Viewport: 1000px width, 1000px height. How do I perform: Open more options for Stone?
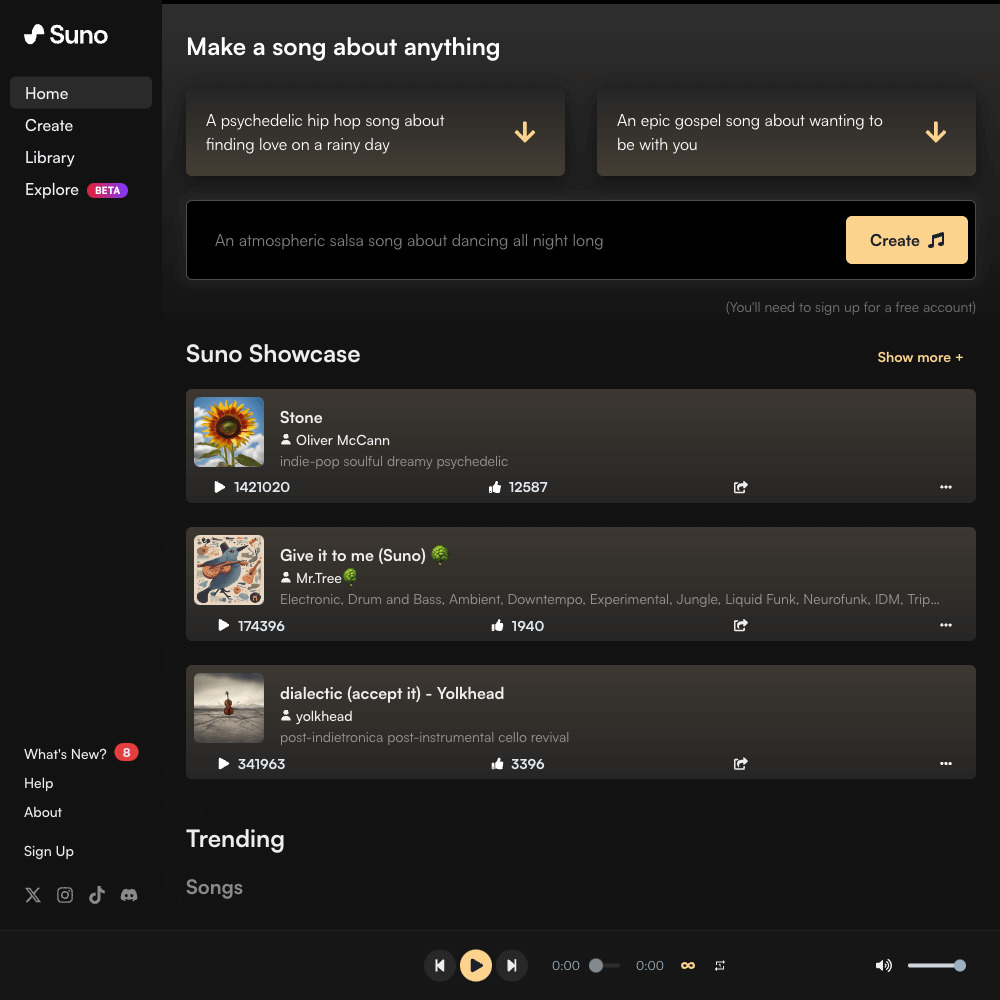tap(946, 488)
